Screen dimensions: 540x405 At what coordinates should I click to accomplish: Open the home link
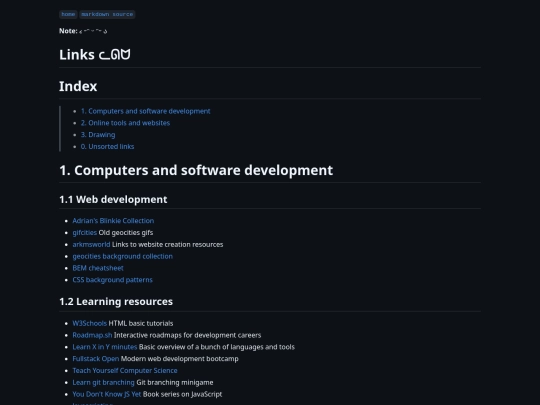[x=68, y=14]
